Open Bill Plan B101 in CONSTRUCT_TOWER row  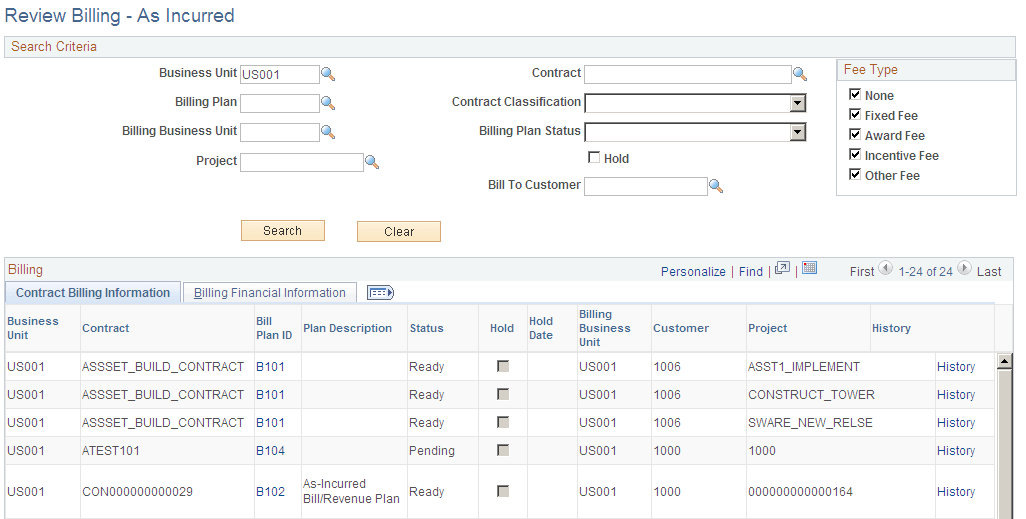click(x=270, y=395)
